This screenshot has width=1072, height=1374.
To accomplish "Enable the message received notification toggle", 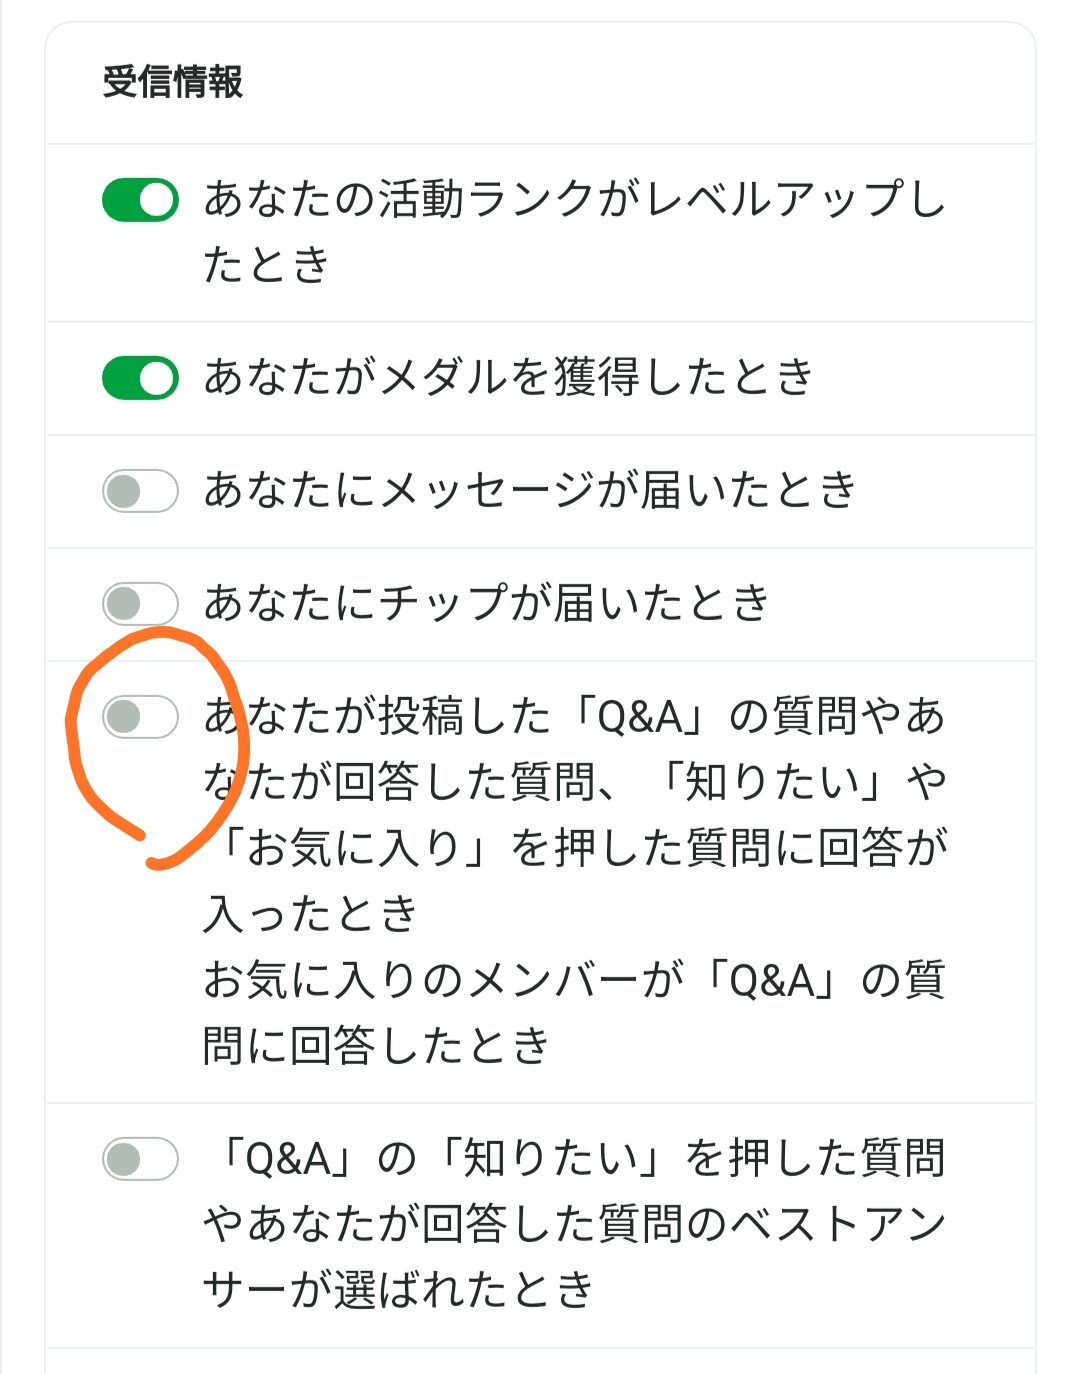I will (140, 491).
